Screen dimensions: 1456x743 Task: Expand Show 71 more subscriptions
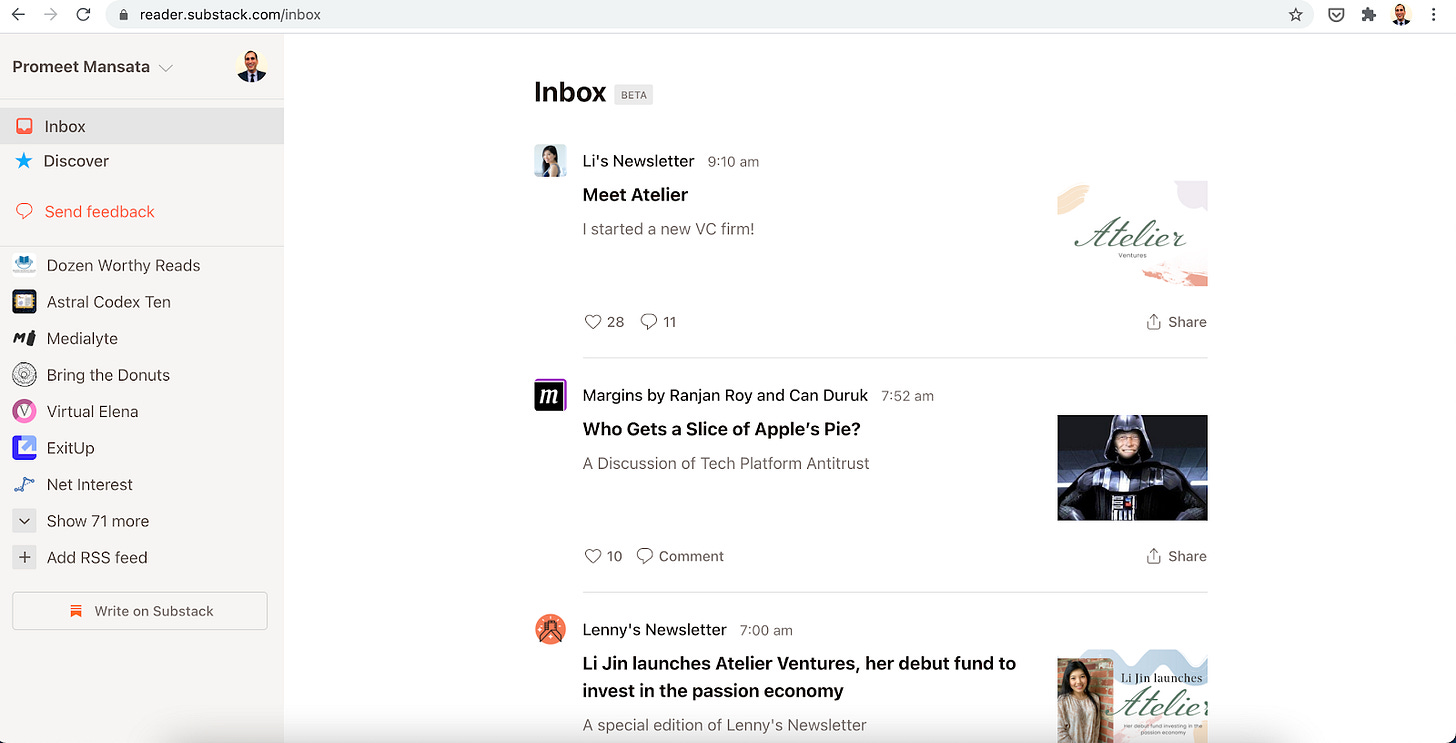click(x=98, y=521)
